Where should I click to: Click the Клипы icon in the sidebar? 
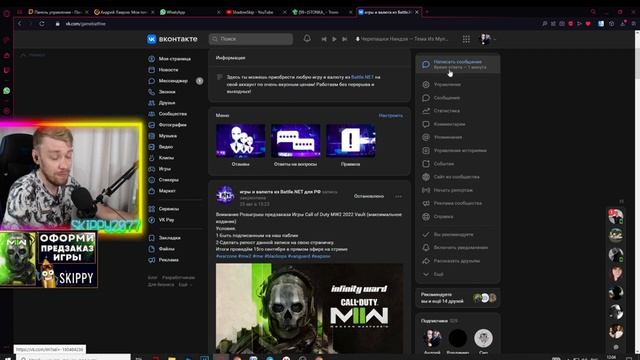tap(151, 158)
